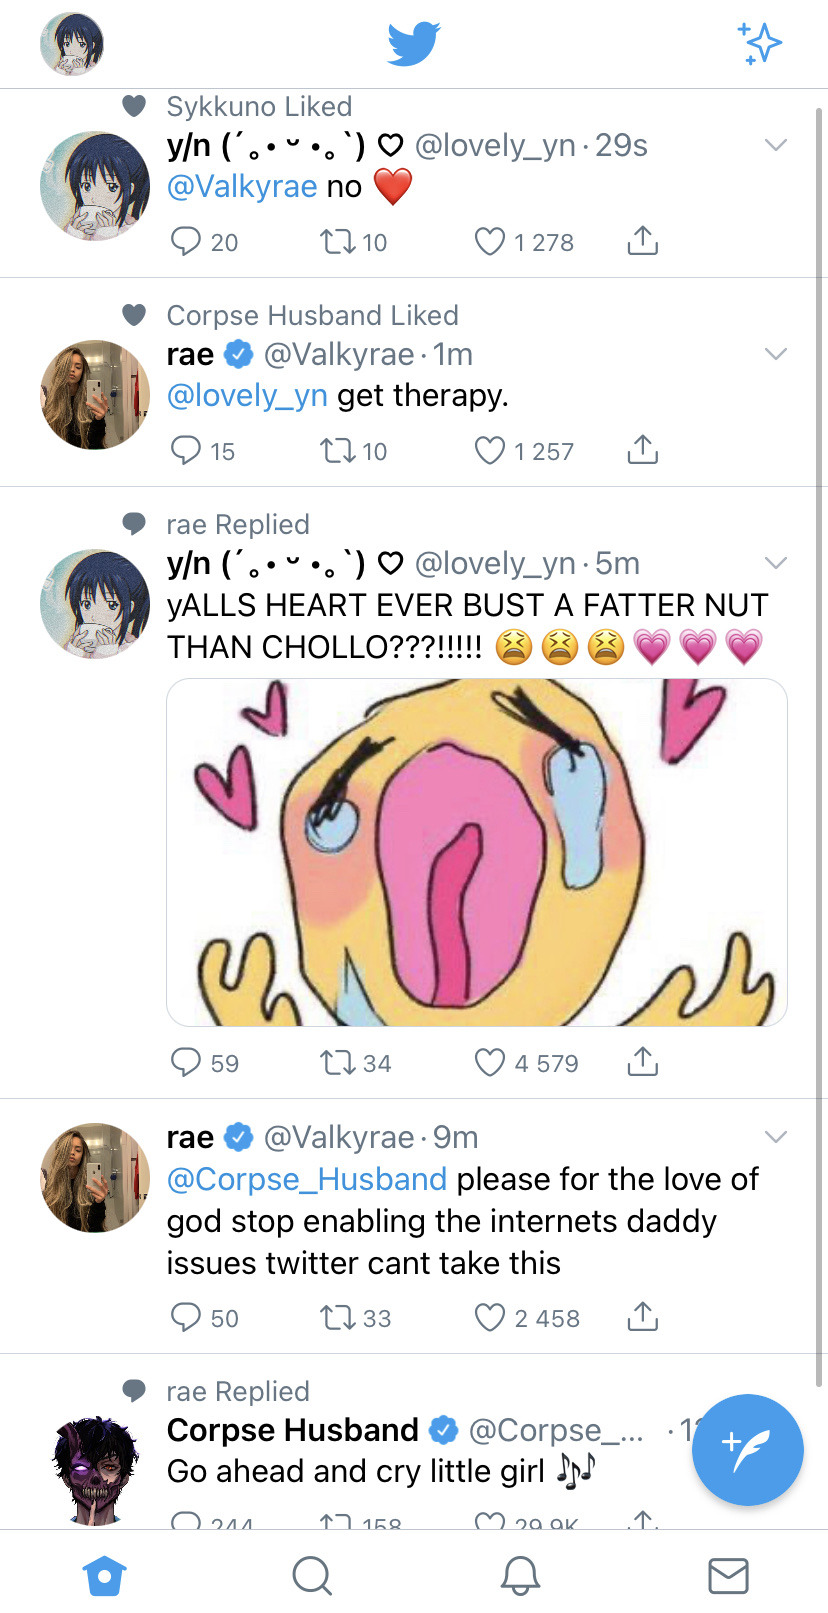Open the @lovely_yn mention in rae's reply
This screenshot has width=828, height=1613.
click(247, 396)
